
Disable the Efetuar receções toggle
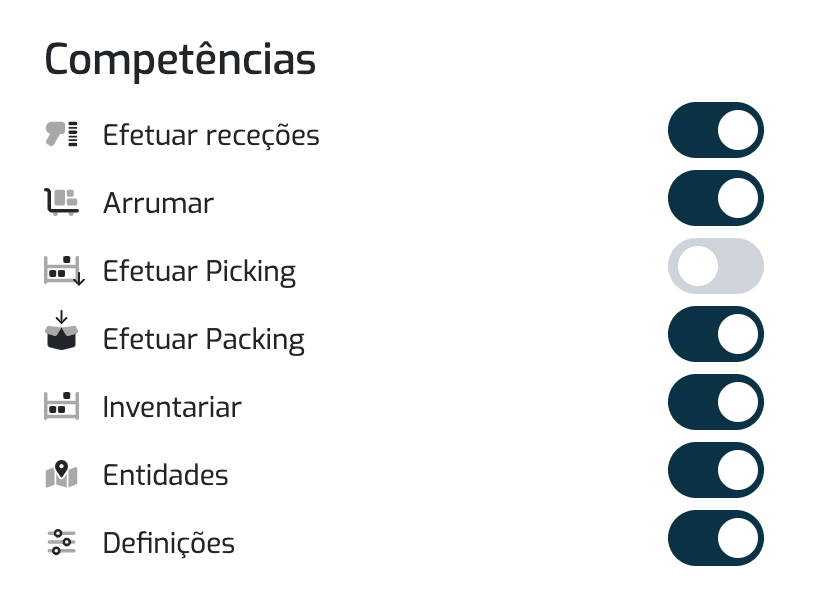click(716, 130)
